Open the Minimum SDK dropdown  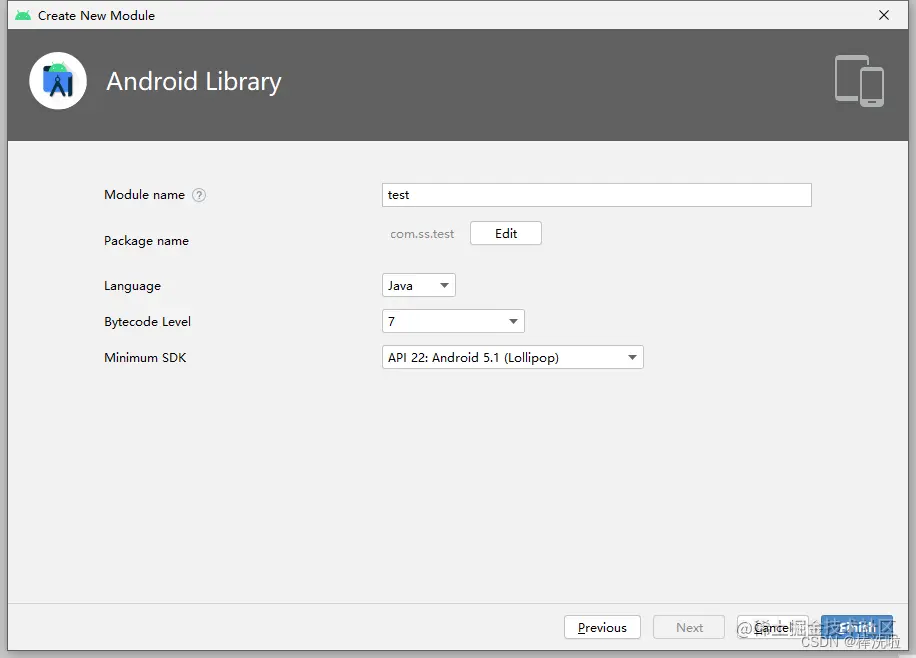point(512,357)
